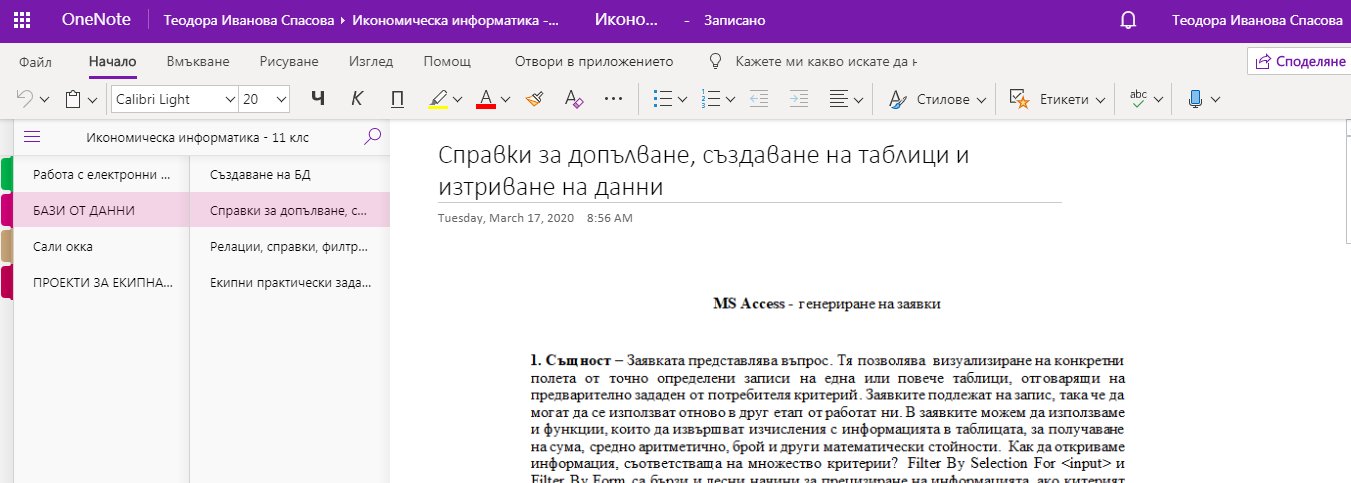
Task: Click the Кажете ми какво искате search box
Action: click(x=825, y=61)
